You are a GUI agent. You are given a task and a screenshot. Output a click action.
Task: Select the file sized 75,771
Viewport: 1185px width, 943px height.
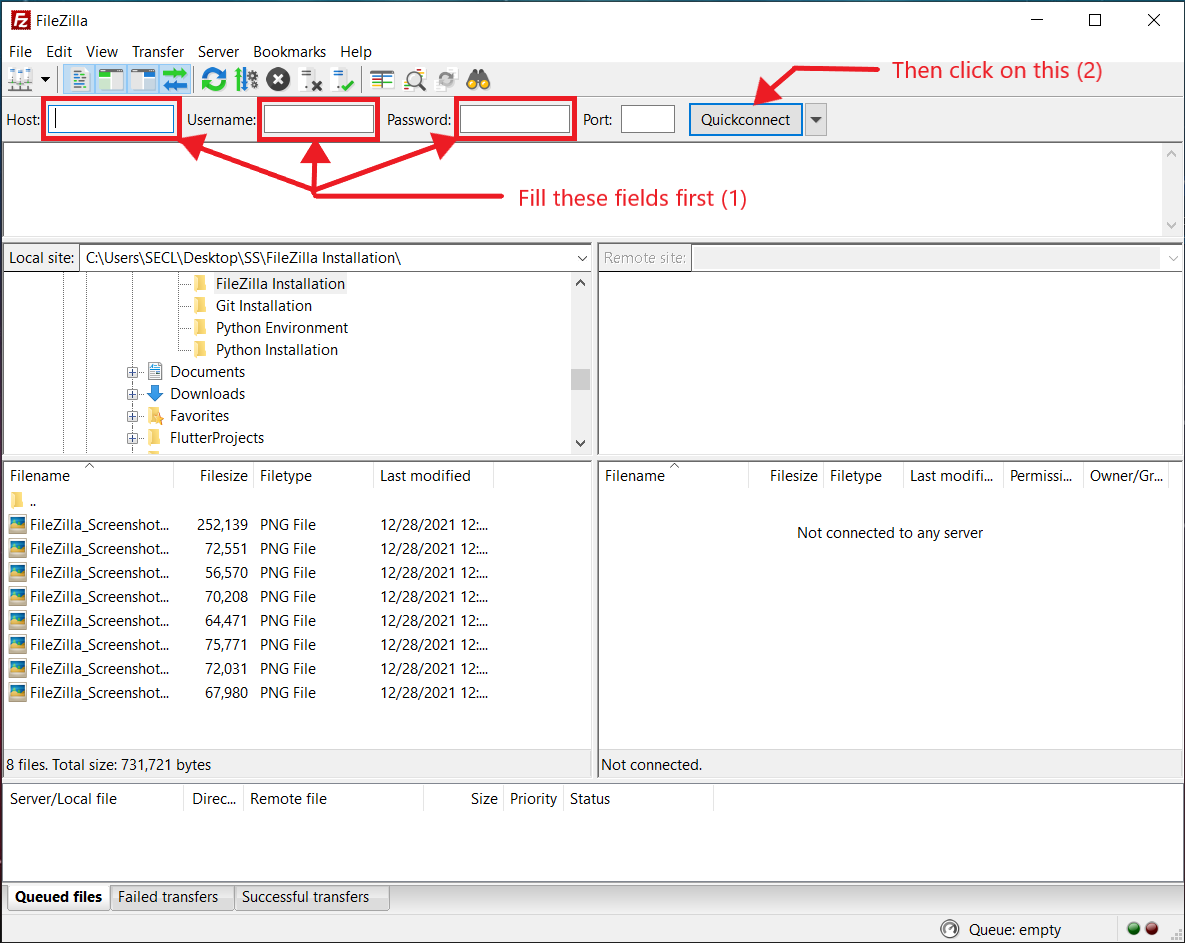pyautogui.click(x=248, y=645)
